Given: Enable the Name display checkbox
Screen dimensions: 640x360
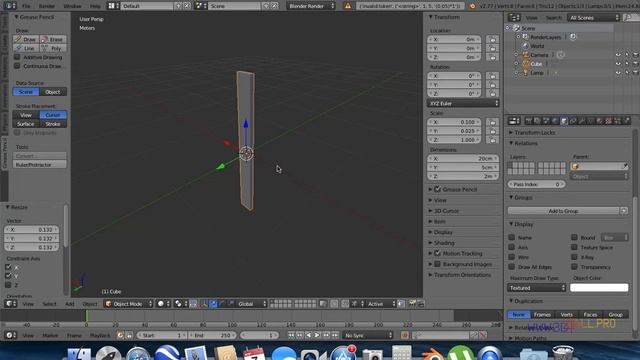Looking at the screenshot, I should [x=512, y=237].
